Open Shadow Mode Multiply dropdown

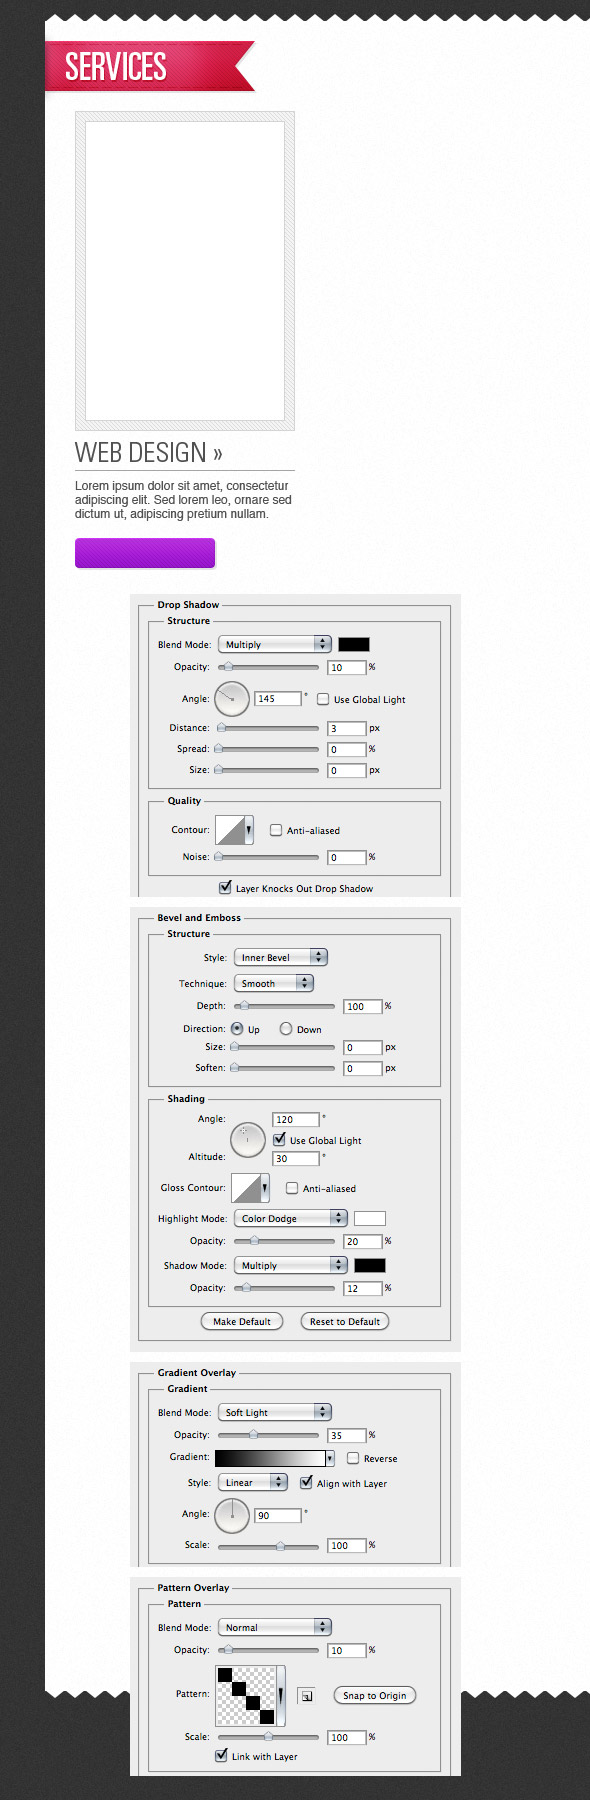(x=290, y=1265)
